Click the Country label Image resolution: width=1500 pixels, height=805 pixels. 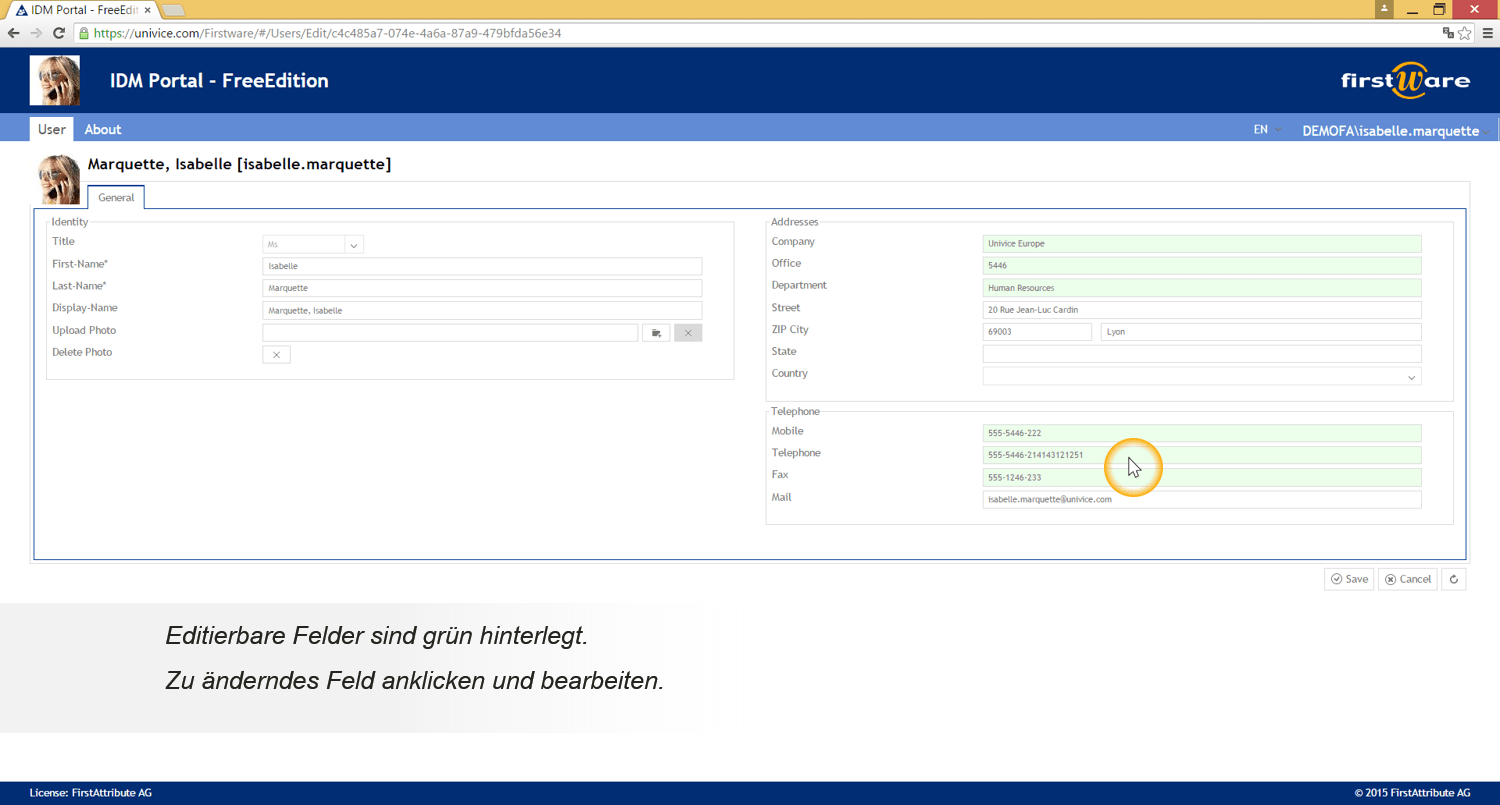[789, 373]
